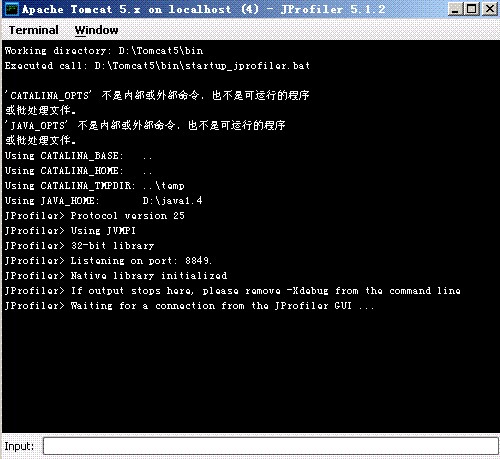Click the 'CATALINA_OPTS' error line

(157, 96)
